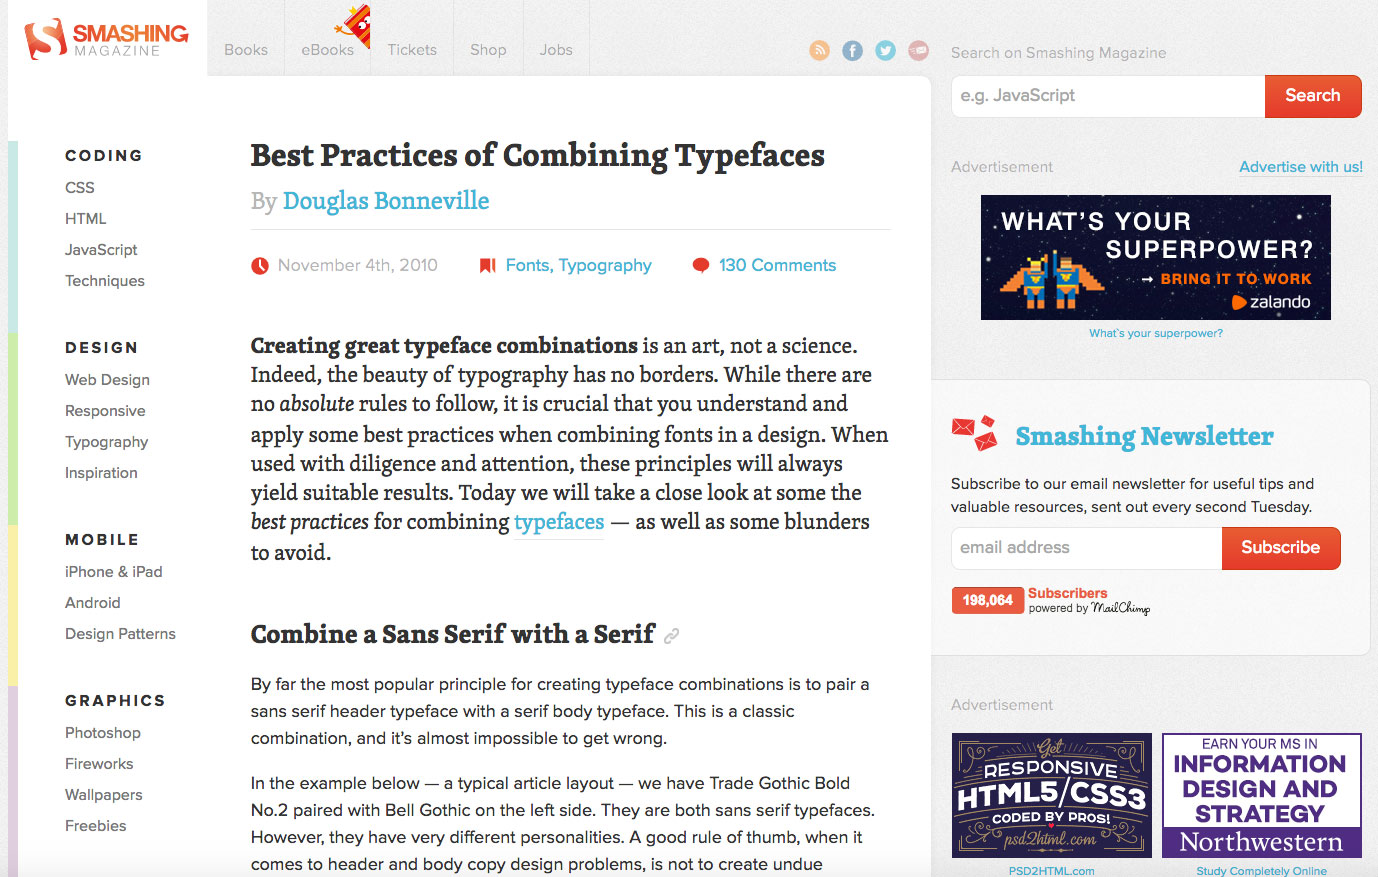Select Jobs in the top navigation
Image resolution: width=1378 pixels, height=877 pixels.
(556, 50)
